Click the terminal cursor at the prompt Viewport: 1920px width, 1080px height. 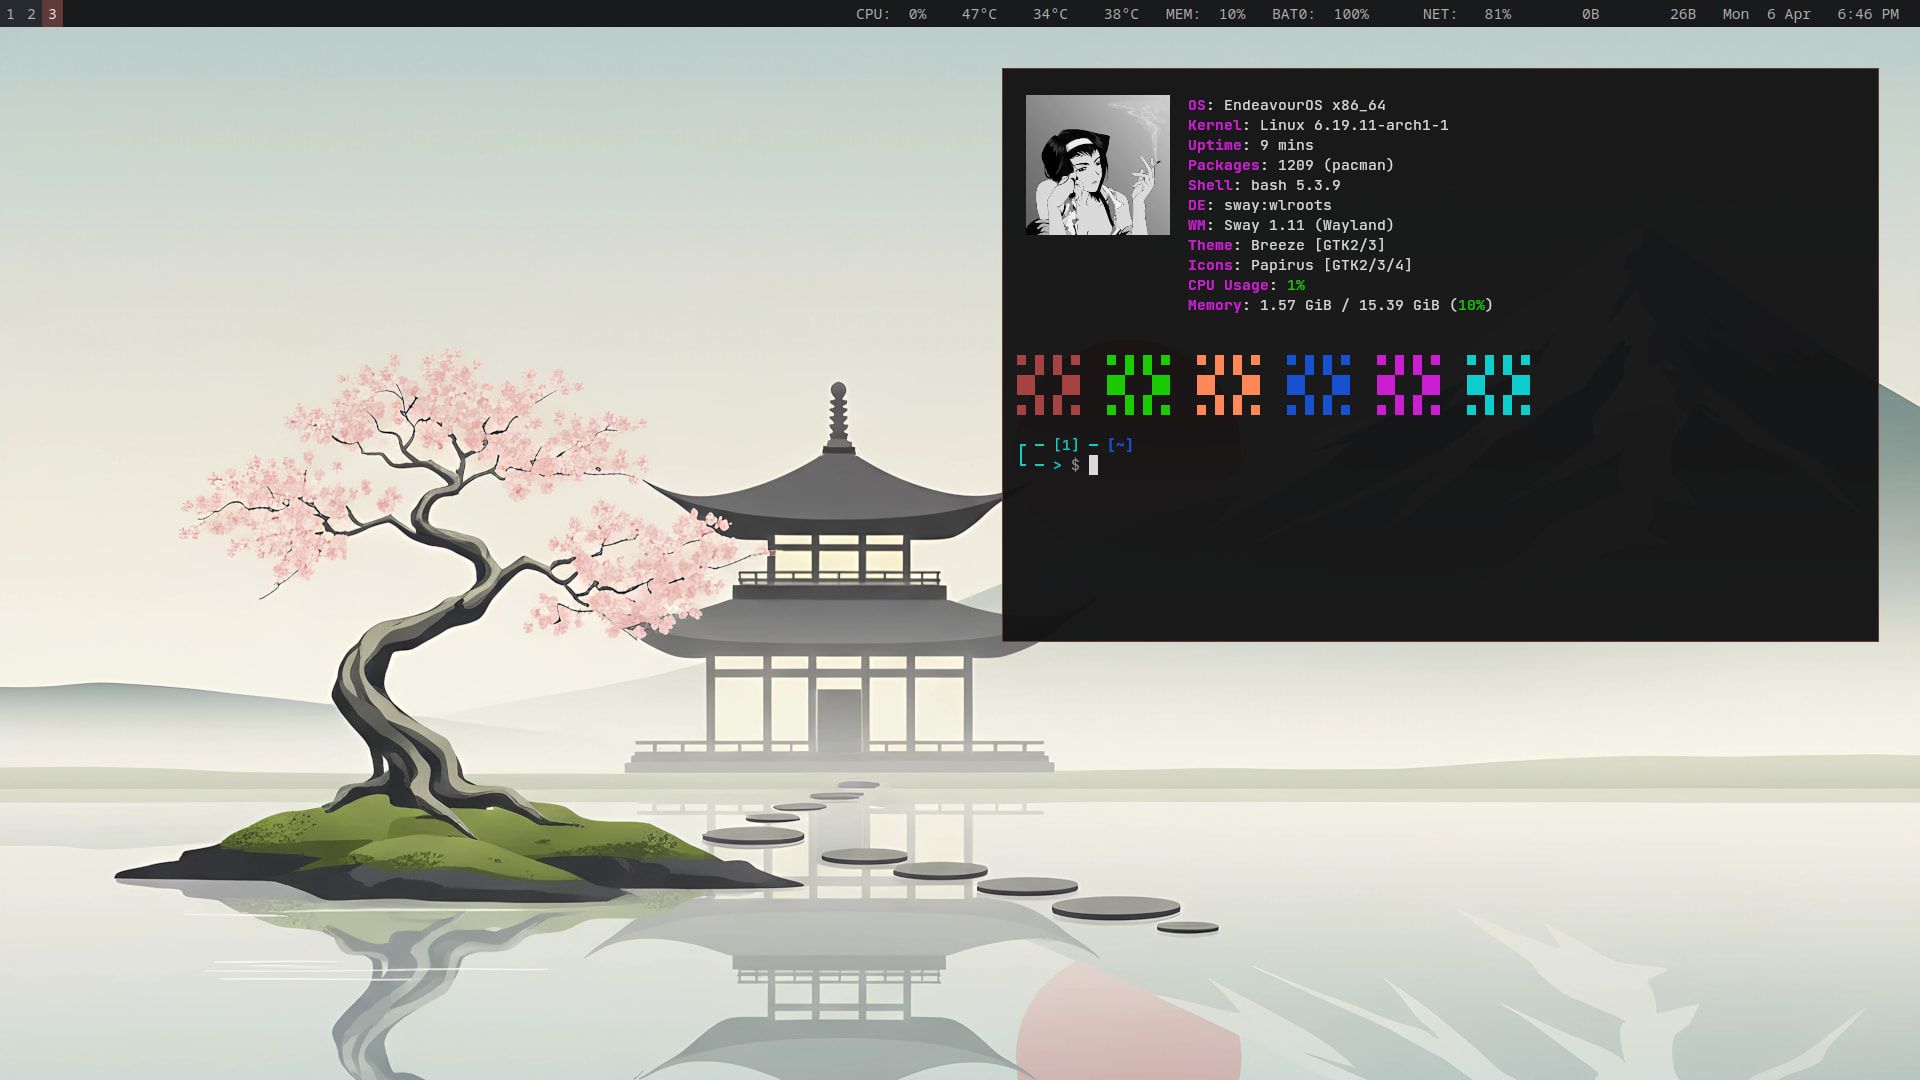click(1093, 465)
